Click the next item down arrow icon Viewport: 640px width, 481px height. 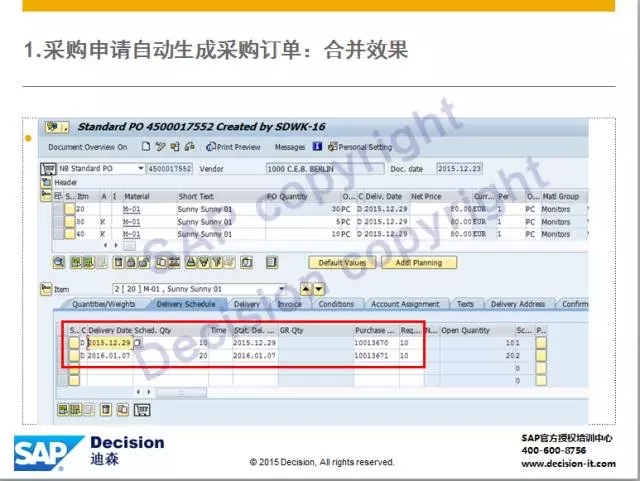click(319, 290)
